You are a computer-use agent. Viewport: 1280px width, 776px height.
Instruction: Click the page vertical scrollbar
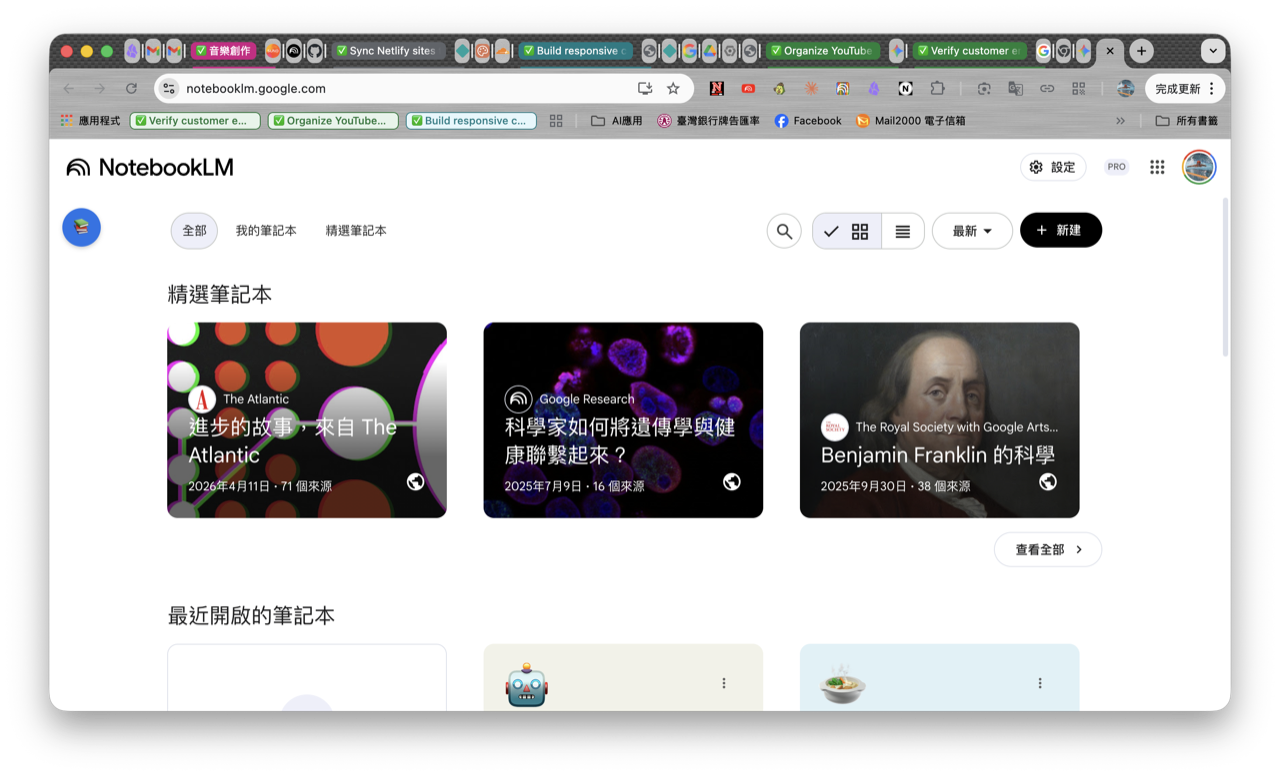pos(1226,277)
